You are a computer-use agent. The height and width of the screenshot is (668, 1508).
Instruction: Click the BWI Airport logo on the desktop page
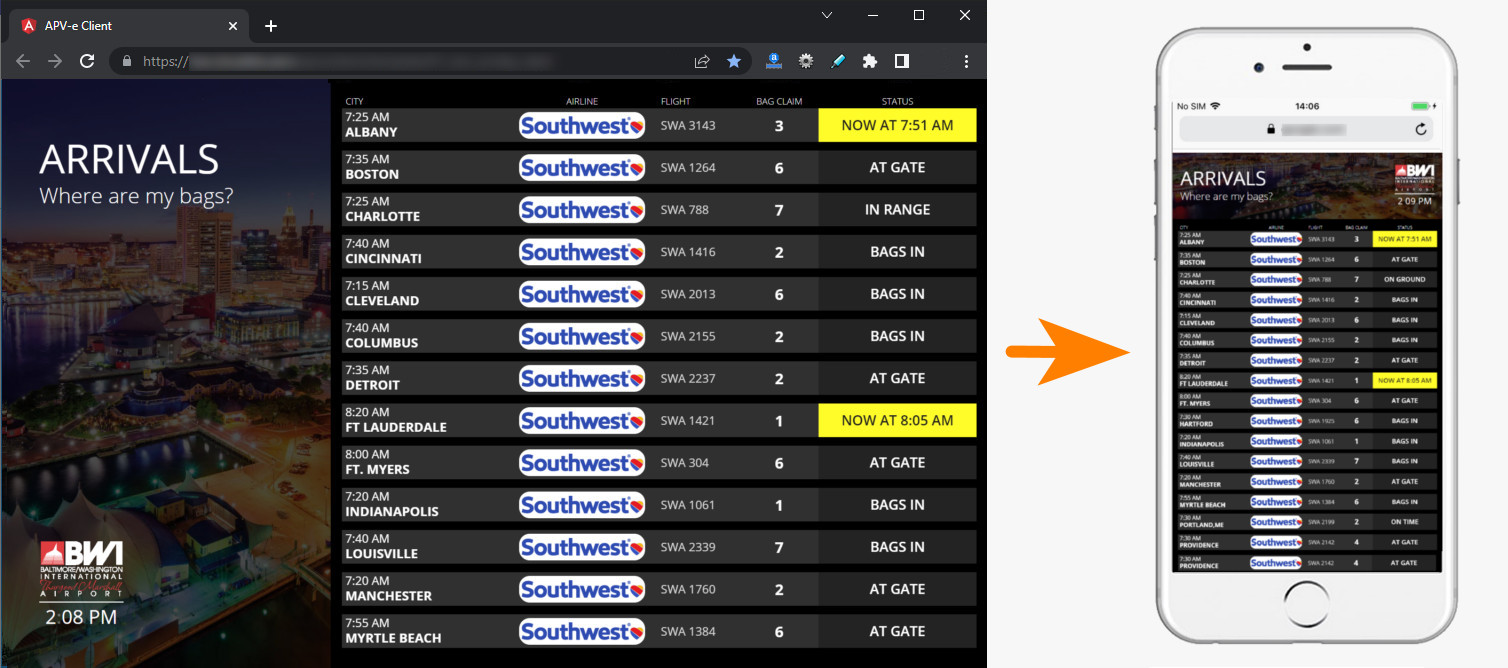pos(82,571)
